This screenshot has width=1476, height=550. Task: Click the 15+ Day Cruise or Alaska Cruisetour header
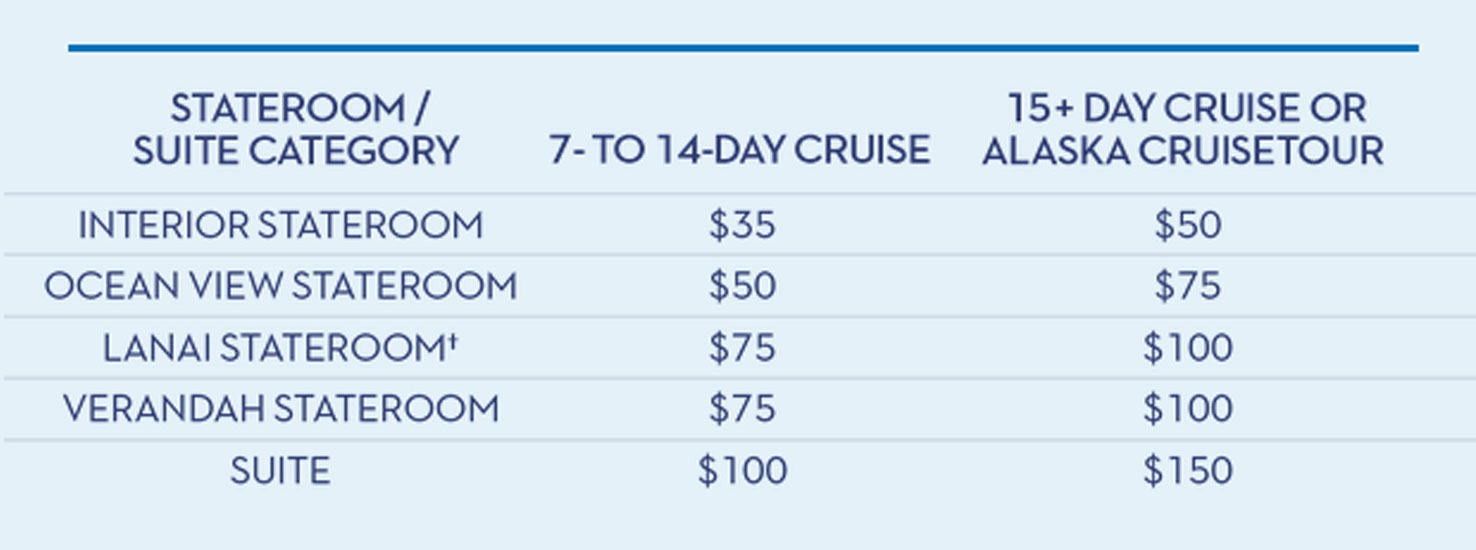click(x=1183, y=129)
